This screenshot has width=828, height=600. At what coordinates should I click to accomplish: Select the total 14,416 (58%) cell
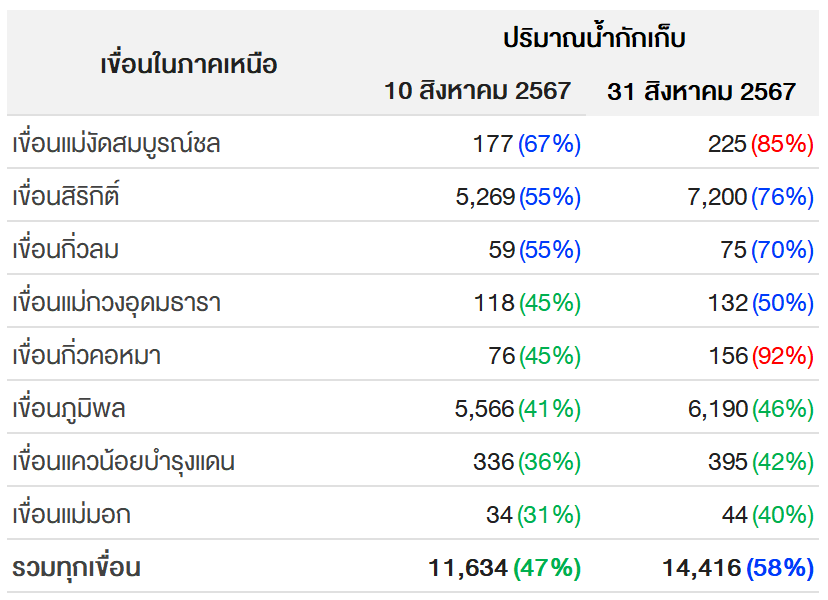click(x=738, y=568)
